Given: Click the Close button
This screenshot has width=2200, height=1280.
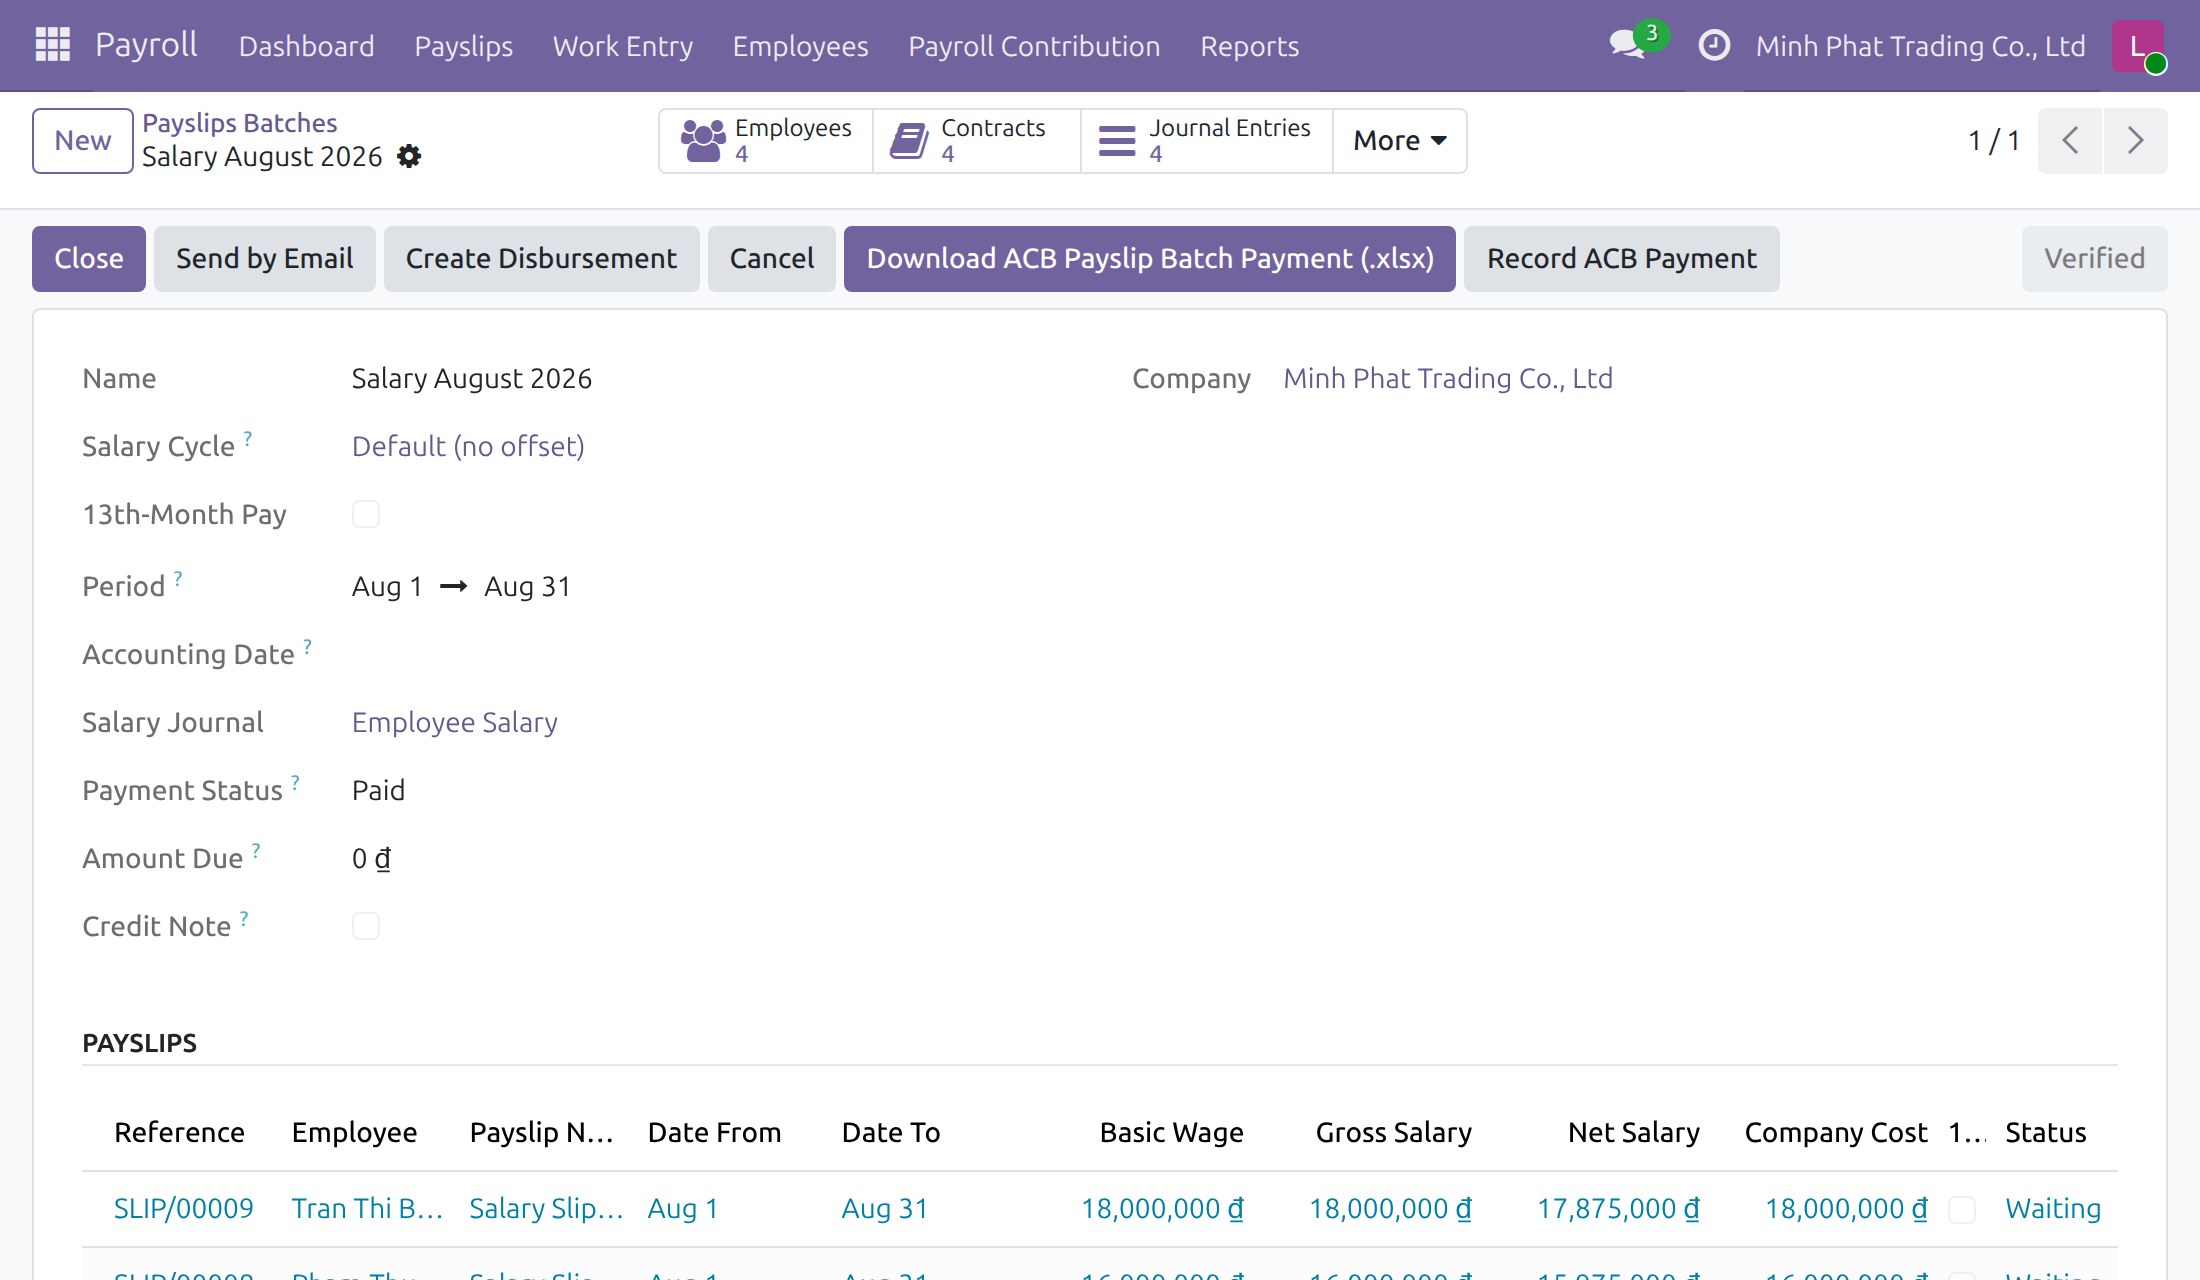Looking at the screenshot, I should [89, 259].
